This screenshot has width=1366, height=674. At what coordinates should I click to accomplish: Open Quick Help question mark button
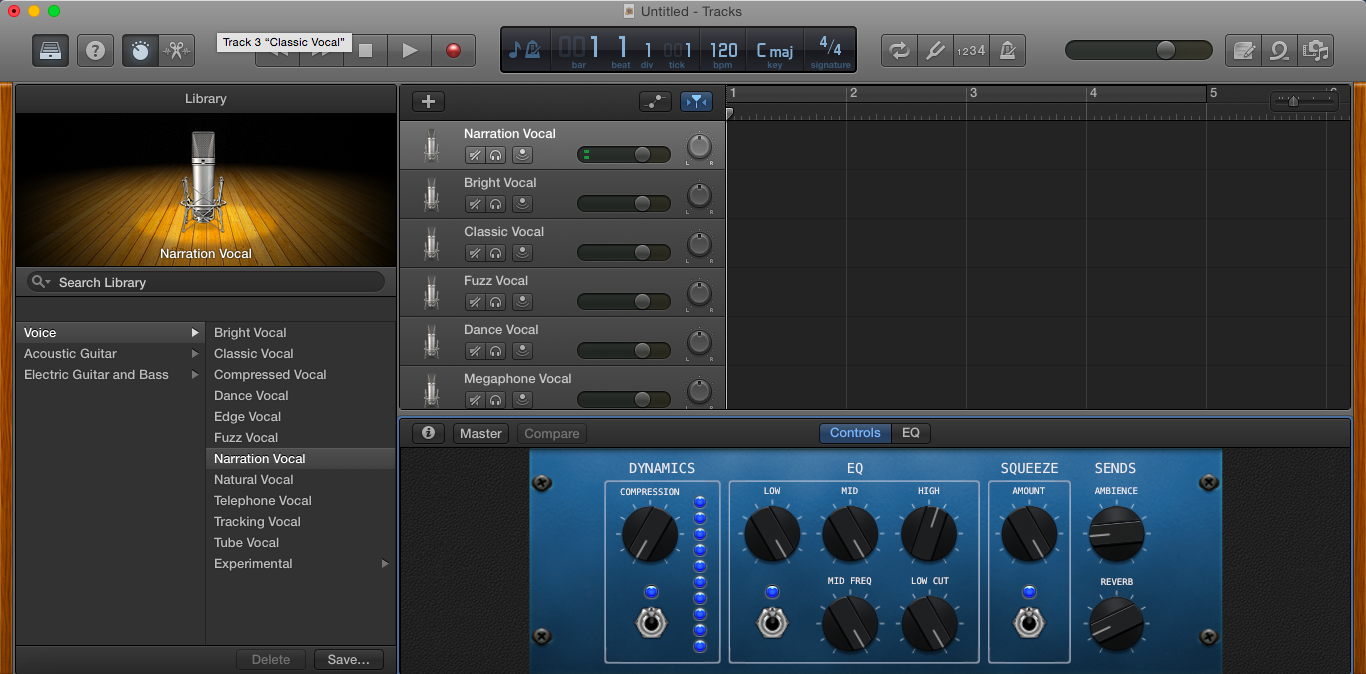coord(96,50)
